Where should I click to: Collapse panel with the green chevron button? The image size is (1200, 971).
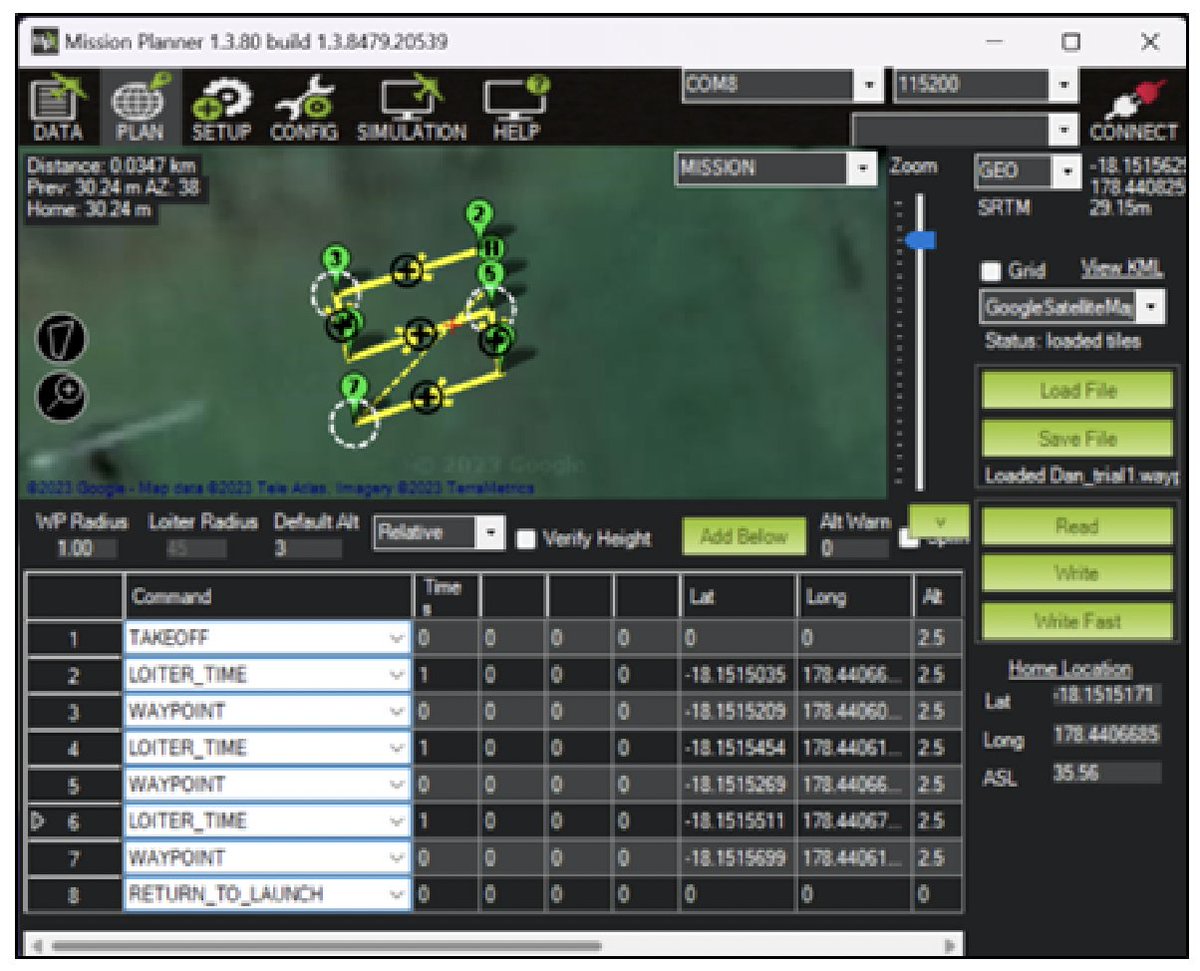[x=939, y=520]
